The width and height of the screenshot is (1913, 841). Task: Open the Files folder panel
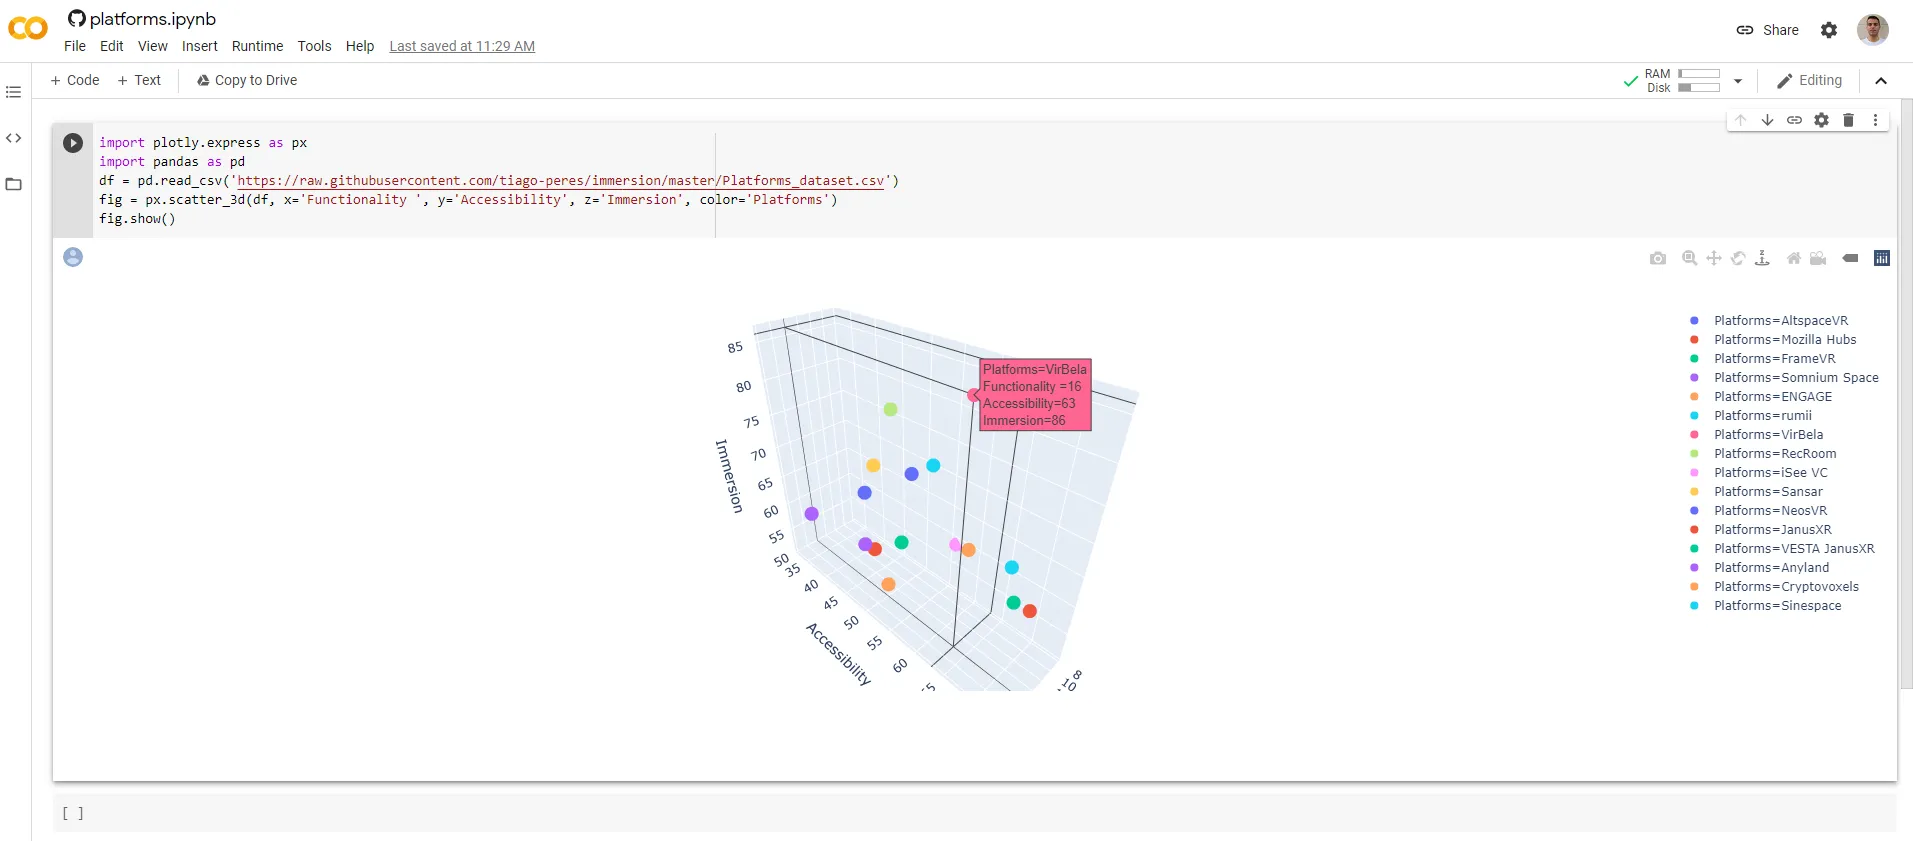point(13,184)
